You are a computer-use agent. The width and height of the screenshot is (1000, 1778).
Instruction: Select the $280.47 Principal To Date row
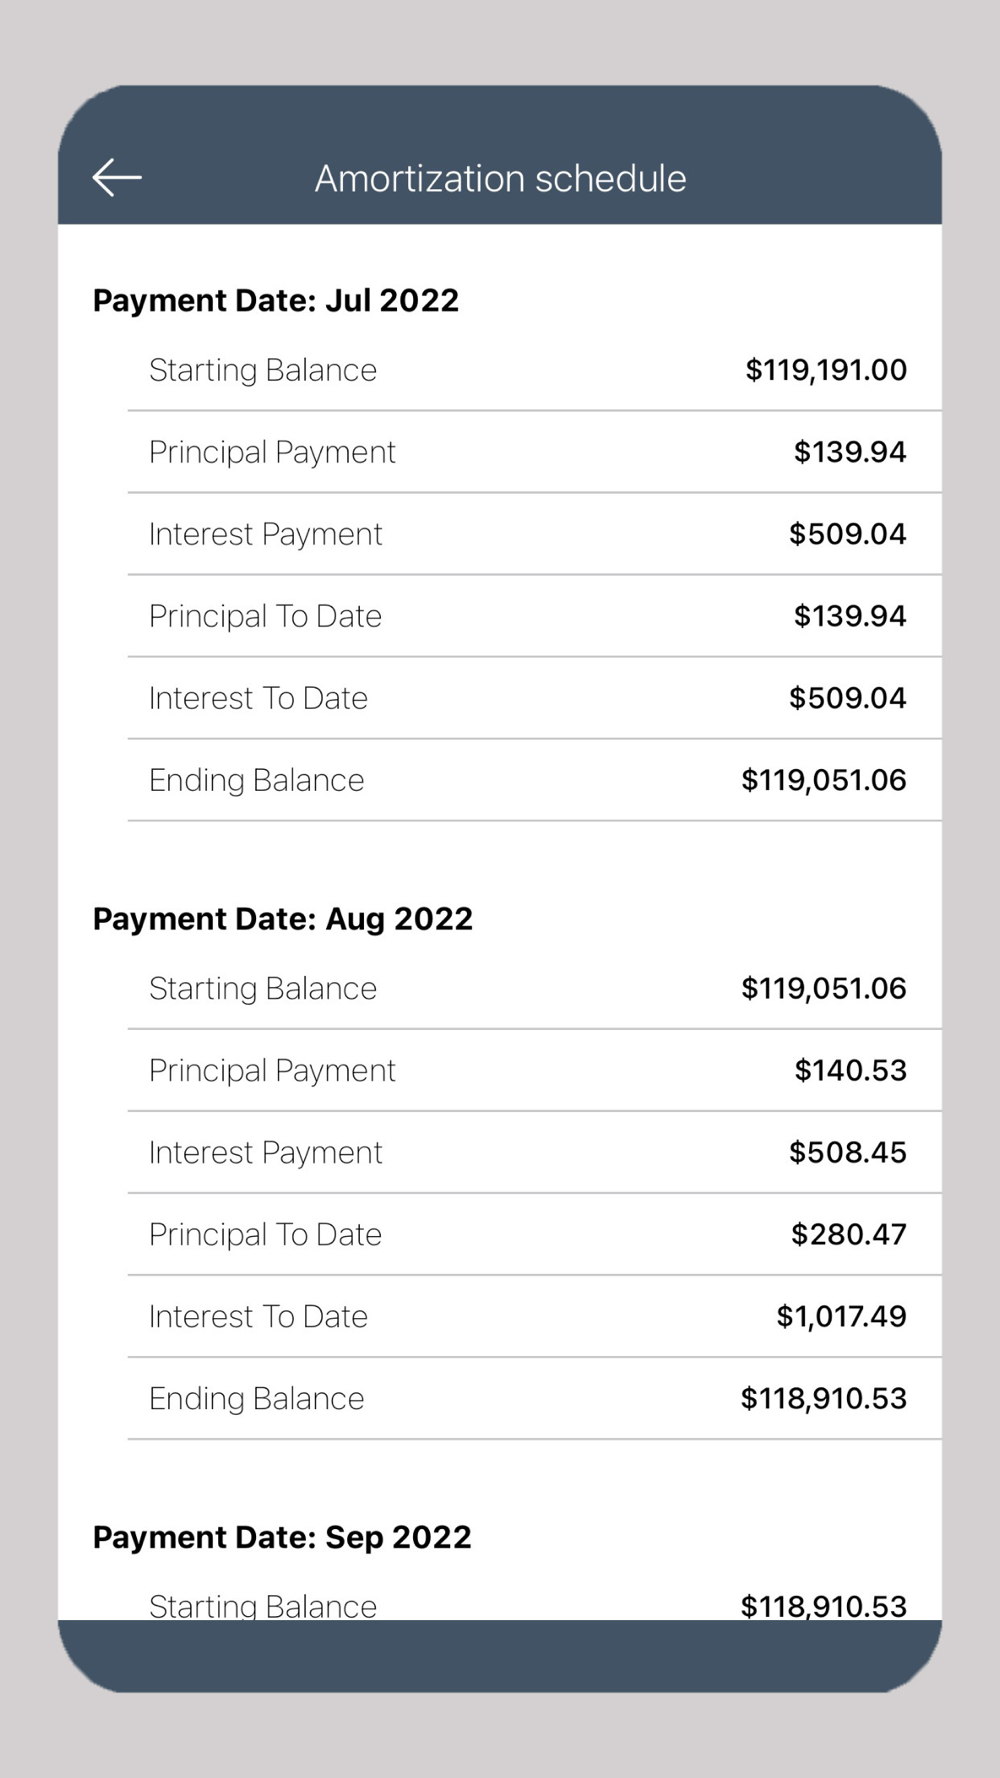[x=534, y=1234]
